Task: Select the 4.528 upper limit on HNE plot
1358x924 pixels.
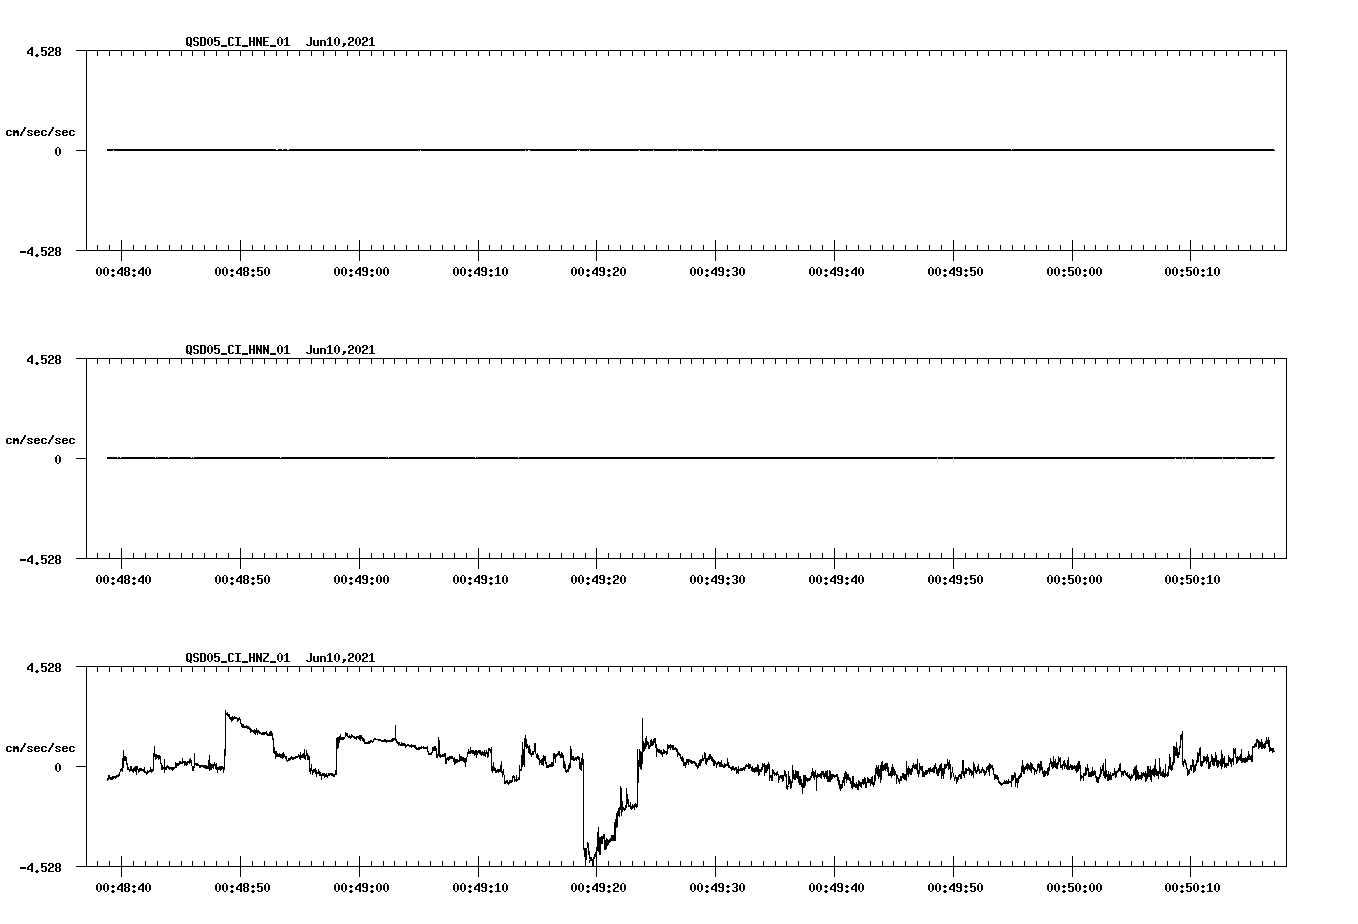Action: [44, 51]
